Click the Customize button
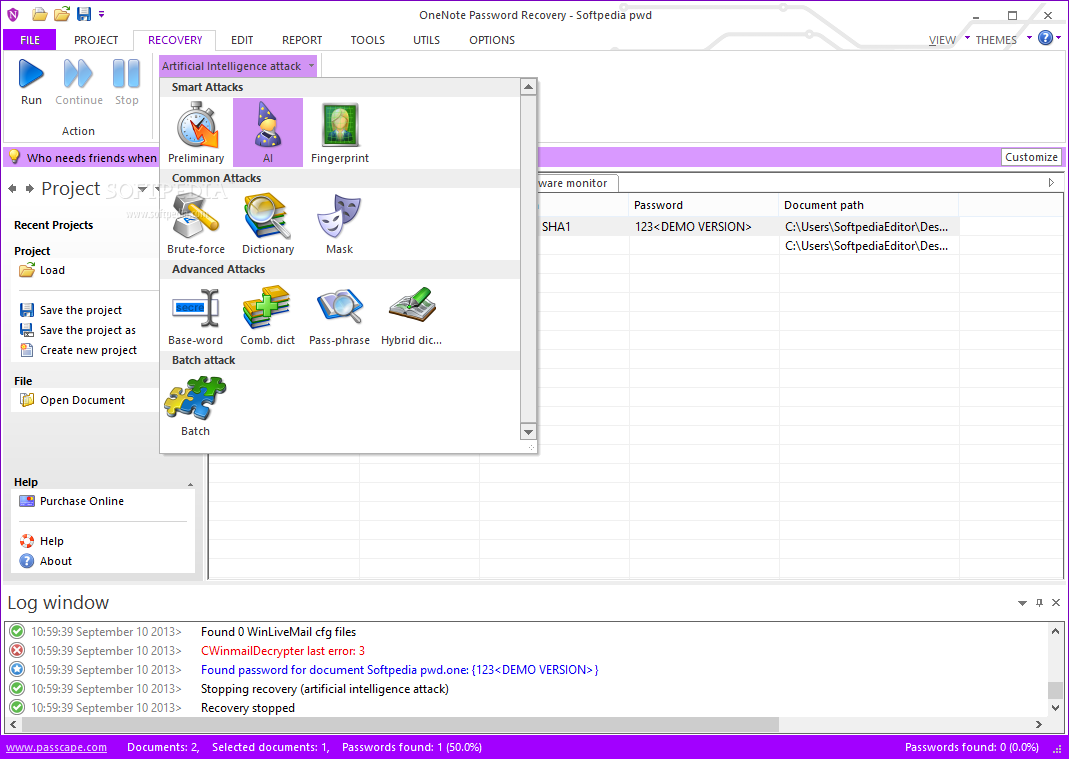The height and width of the screenshot is (759, 1069). click(1031, 157)
